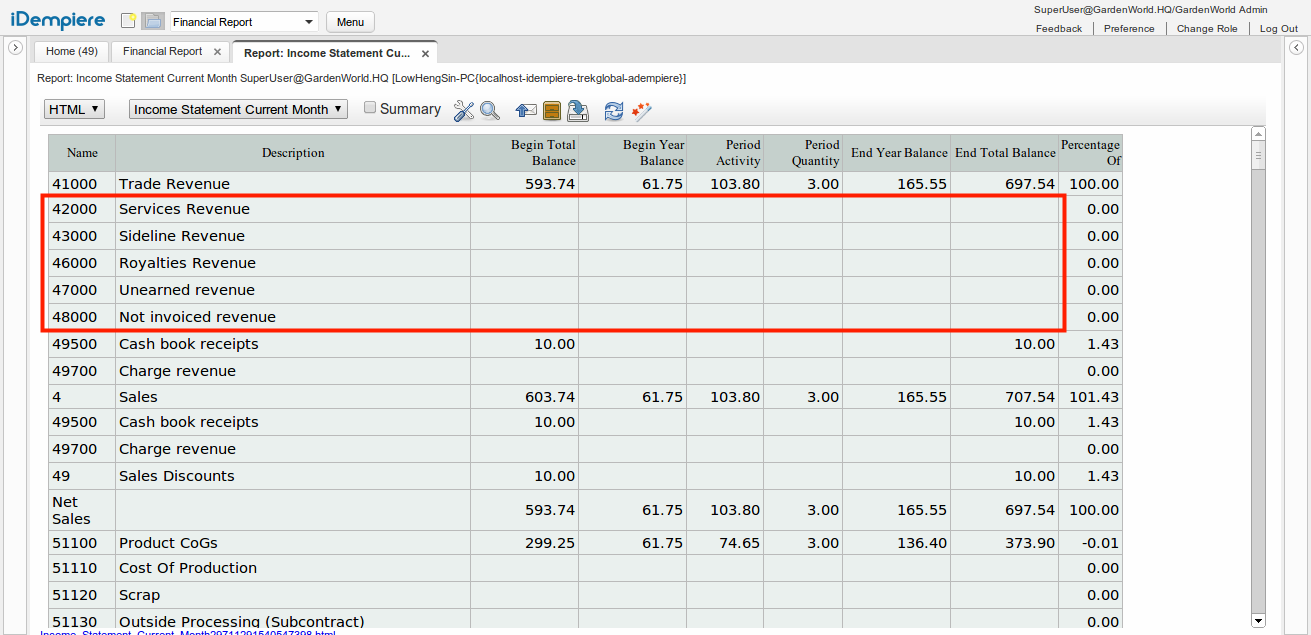This screenshot has height=635, width=1311.
Task: Click the folder icon beside Financial Report box
Action: pos(152,21)
